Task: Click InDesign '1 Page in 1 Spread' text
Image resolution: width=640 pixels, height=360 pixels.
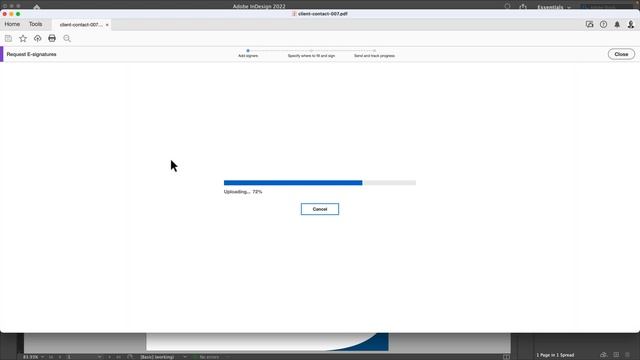Action: coord(555,355)
